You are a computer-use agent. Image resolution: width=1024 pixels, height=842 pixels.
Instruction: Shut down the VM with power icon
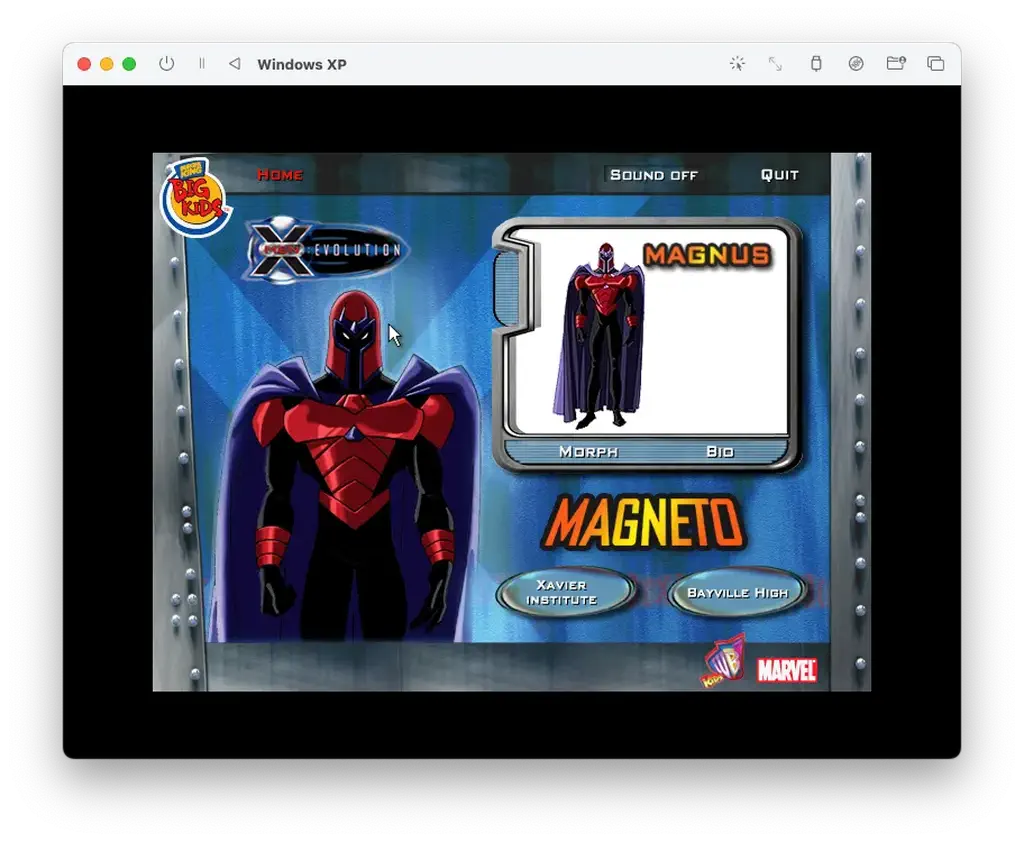(x=167, y=63)
